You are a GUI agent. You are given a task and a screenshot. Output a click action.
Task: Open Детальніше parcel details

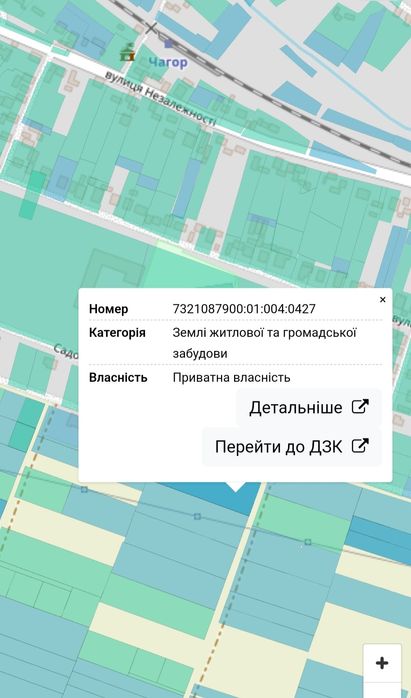[x=309, y=407]
